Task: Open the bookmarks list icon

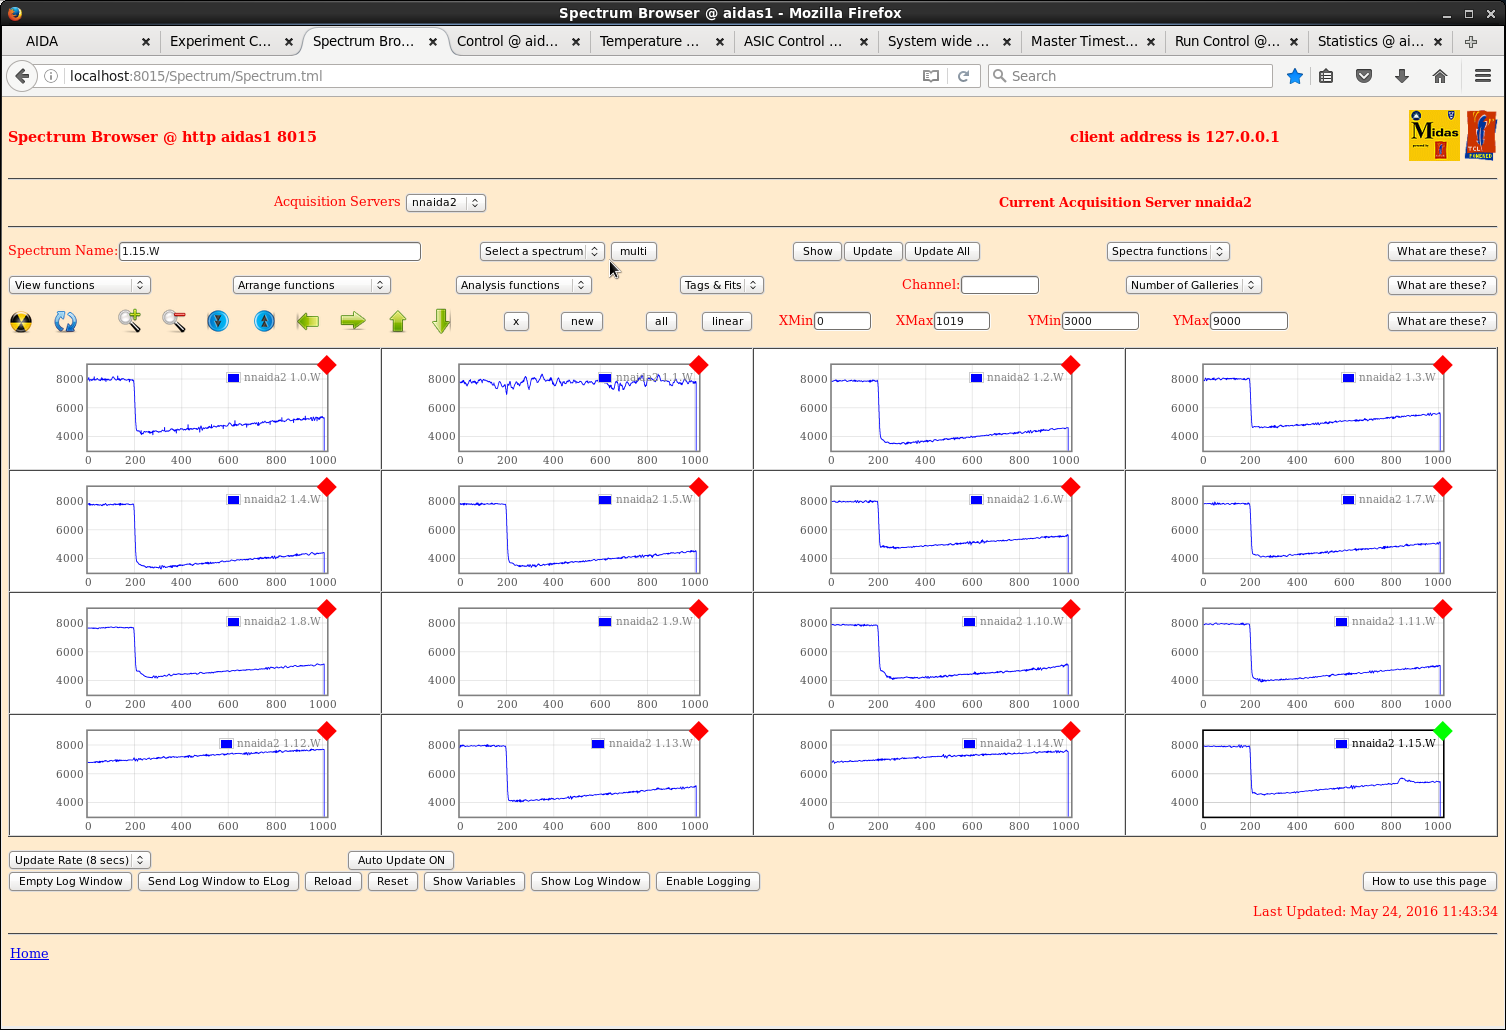Action: [x=1326, y=76]
